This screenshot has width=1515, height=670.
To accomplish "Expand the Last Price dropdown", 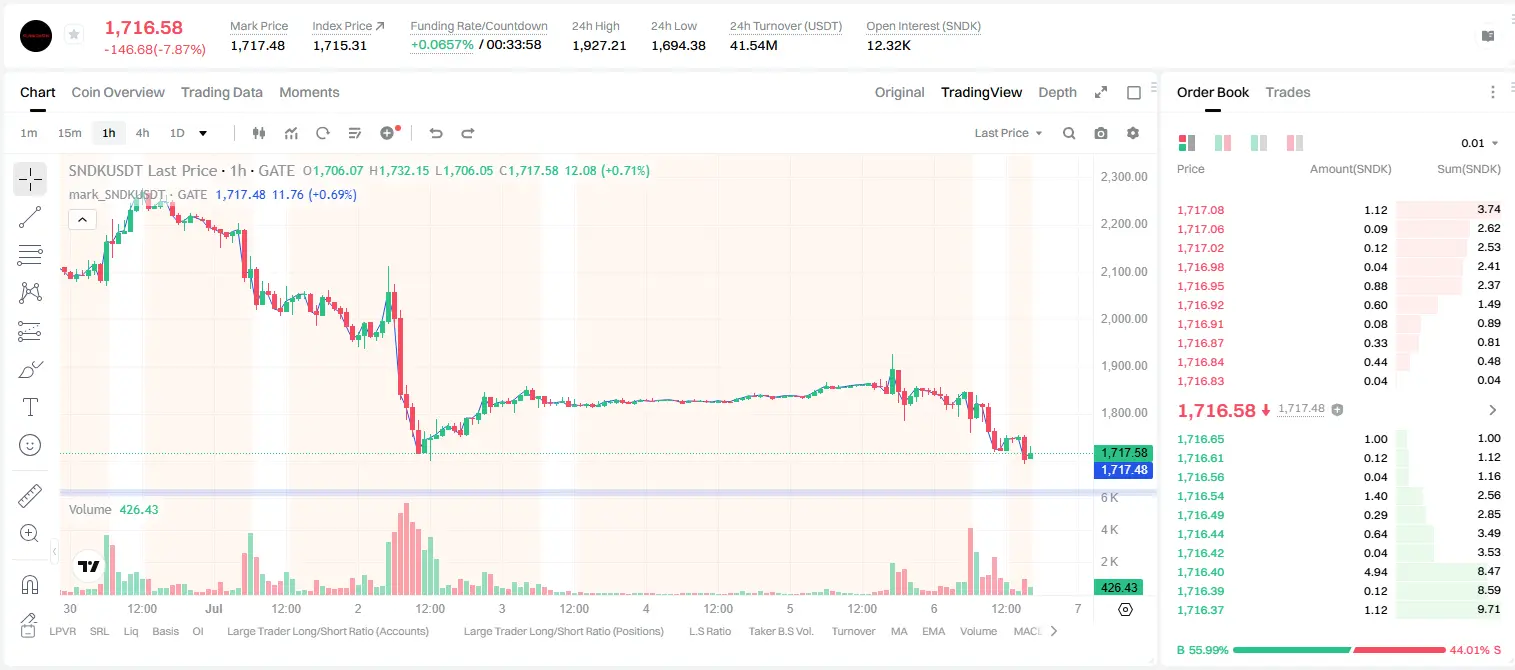I will pyautogui.click(x=1008, y=133).
